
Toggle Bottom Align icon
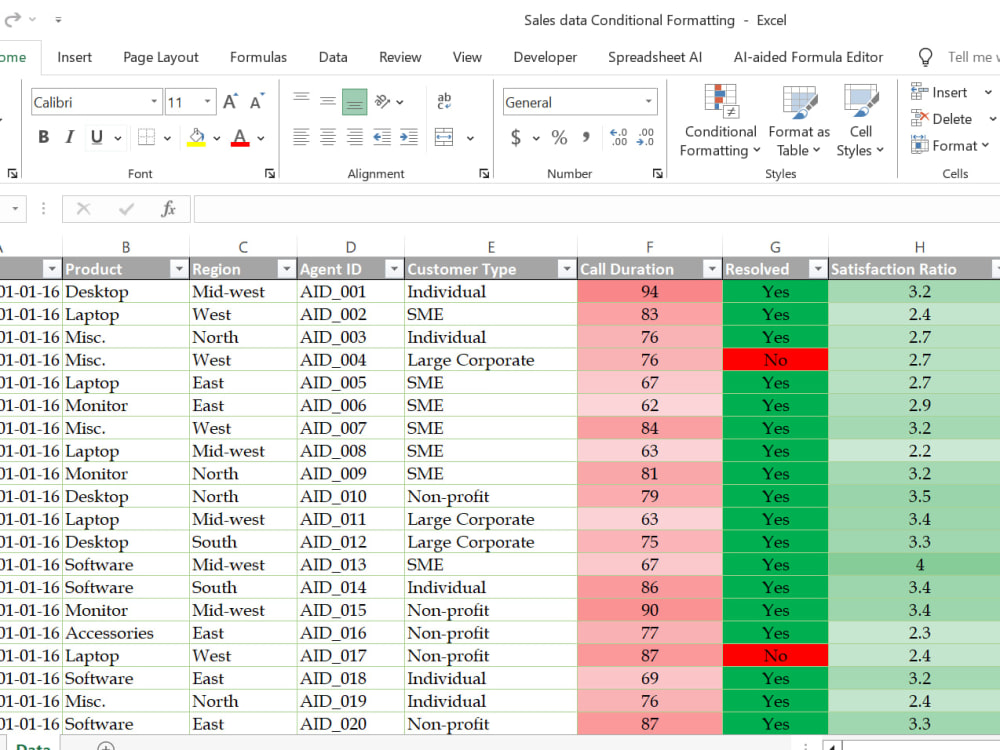pyautogui.click(x=355, y=101)
